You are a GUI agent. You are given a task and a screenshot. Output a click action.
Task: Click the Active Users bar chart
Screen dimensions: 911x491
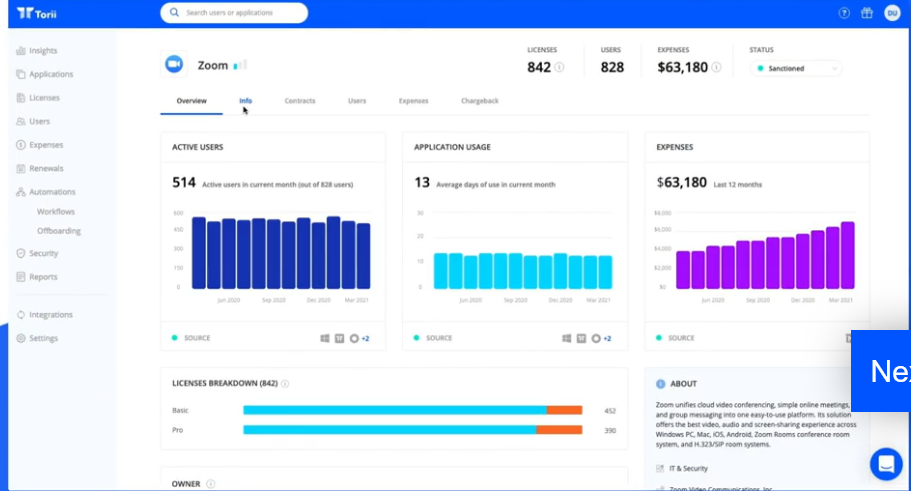[x=281, y=253]
